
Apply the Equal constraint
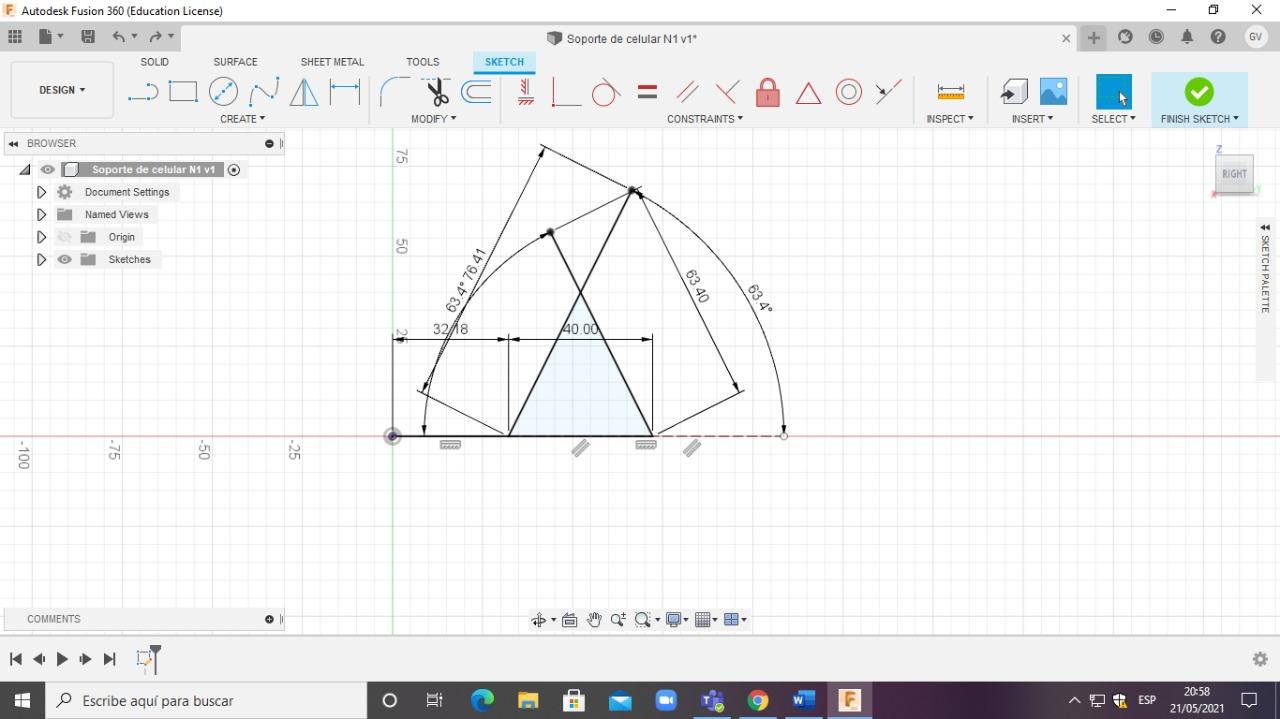coord(647,92)
